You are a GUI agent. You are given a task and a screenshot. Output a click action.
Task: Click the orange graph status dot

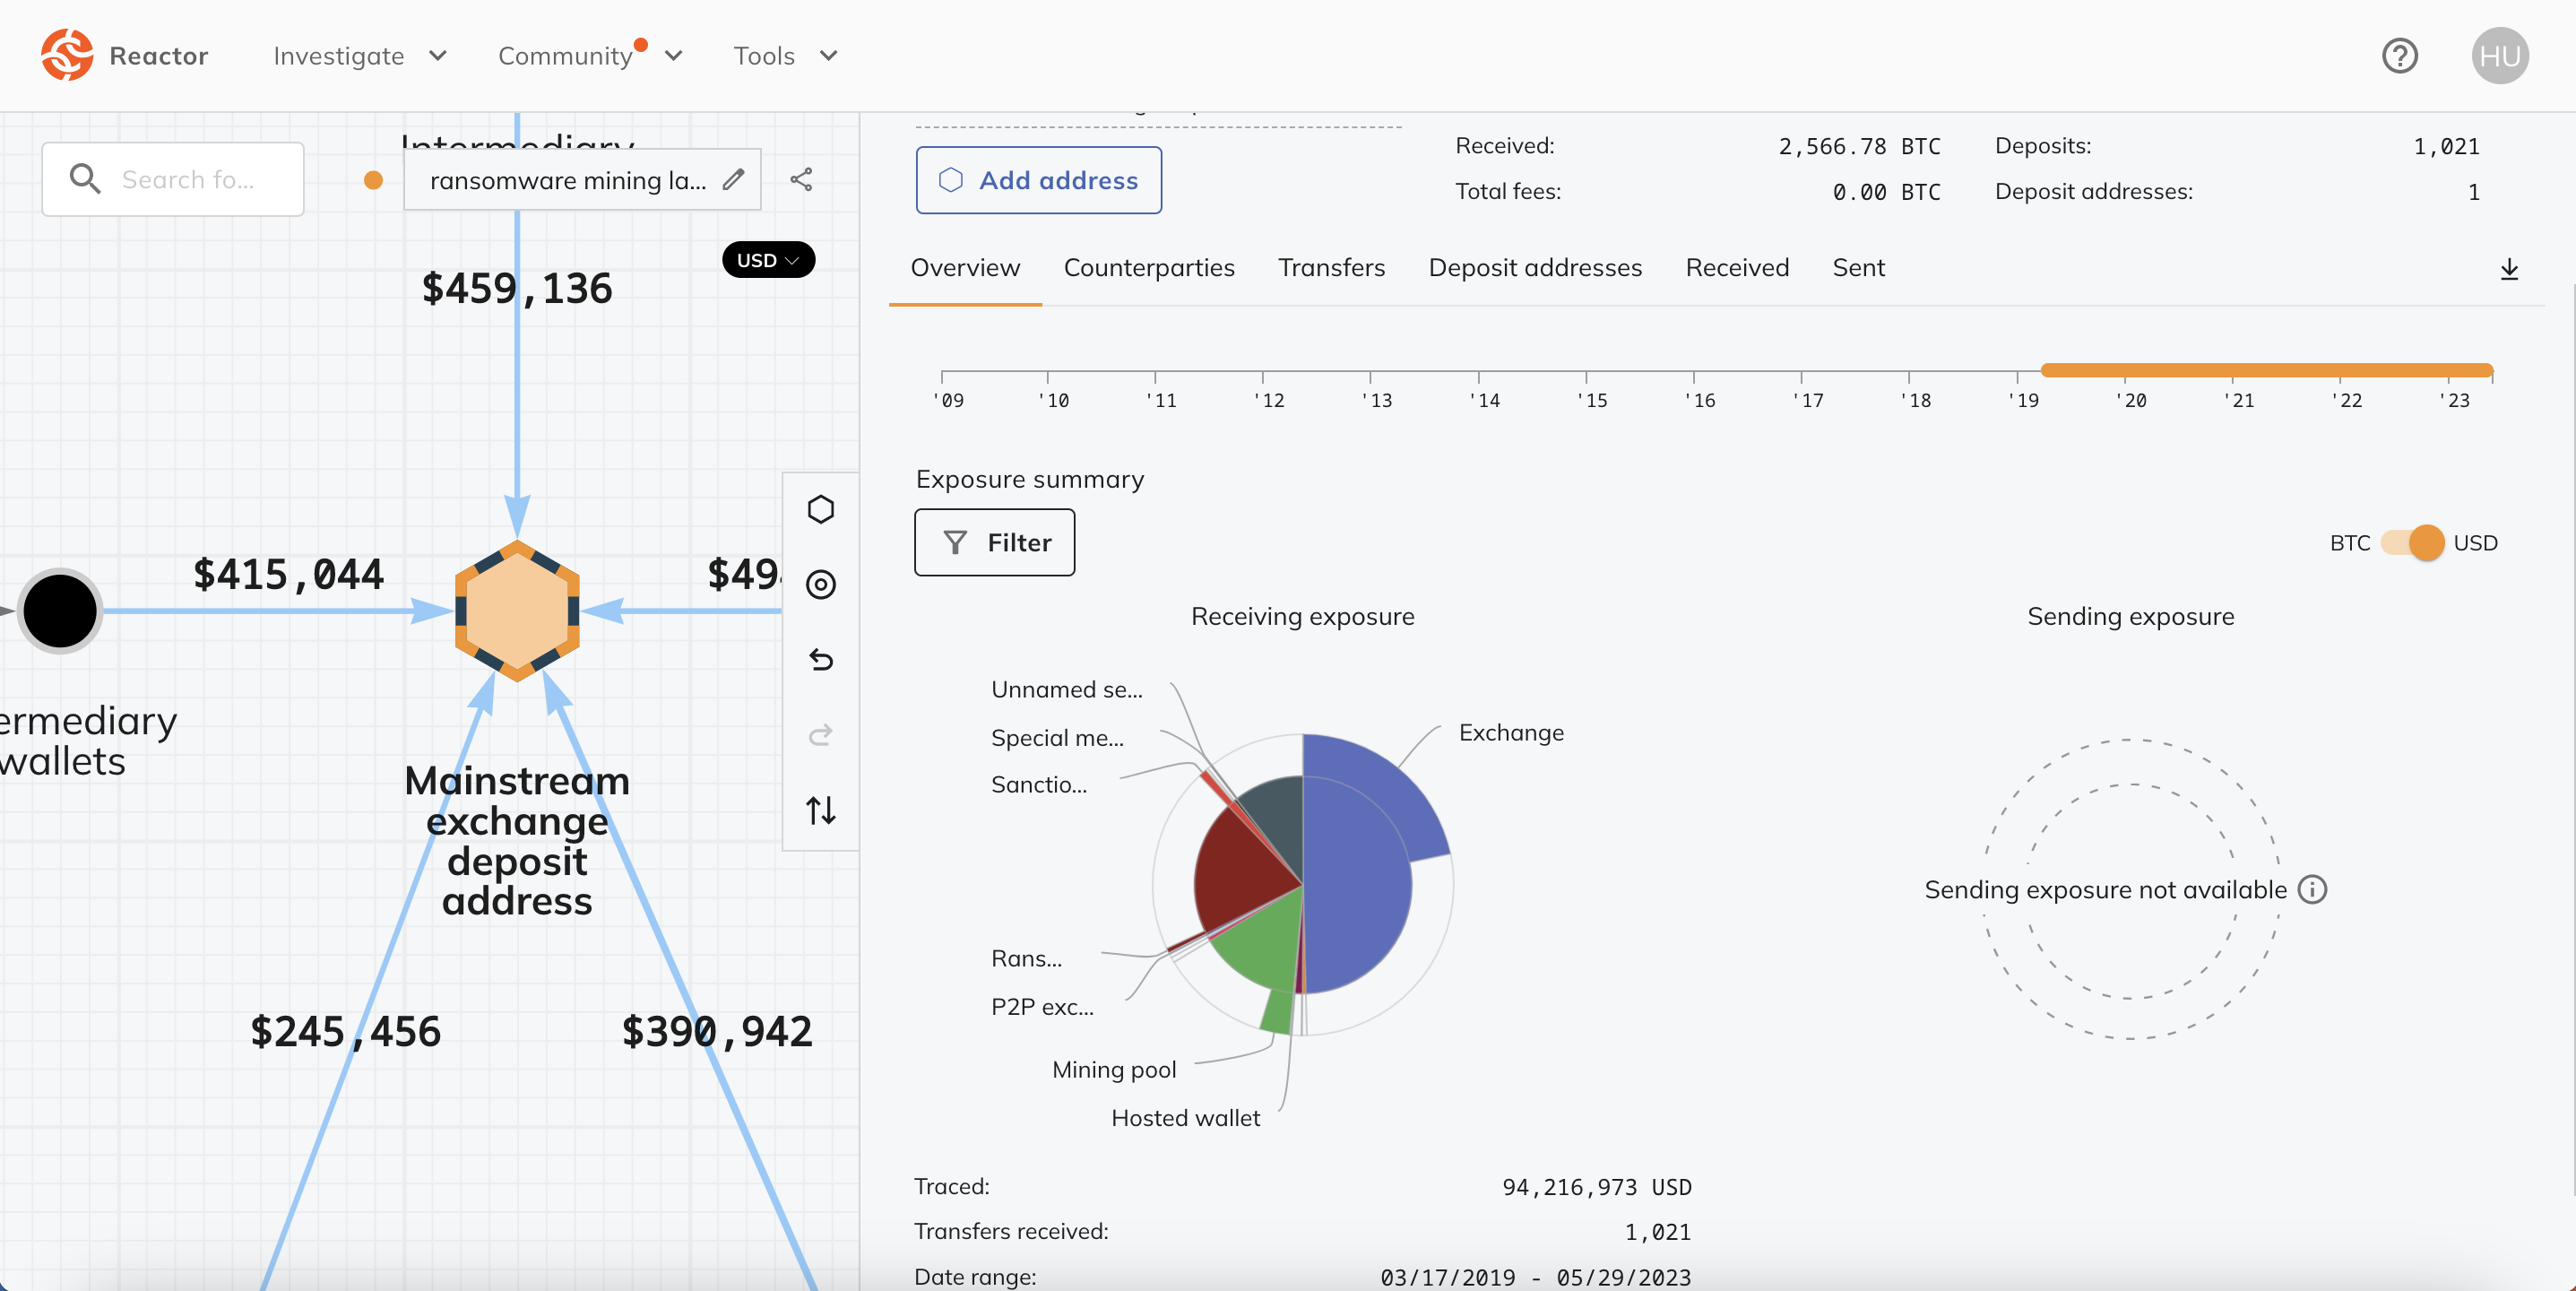[x=373, y=180]
